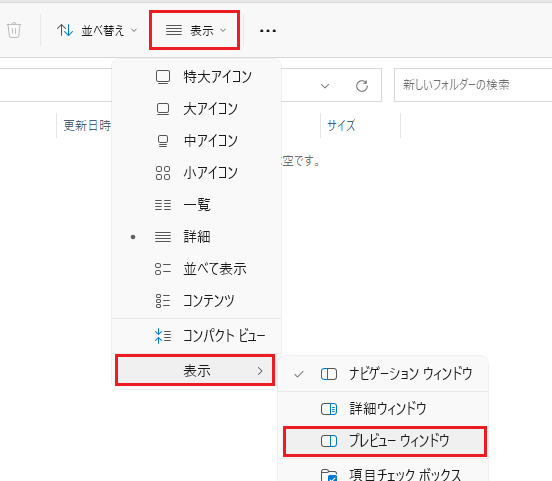Select 大アイコン large icons view

(196, 109)
